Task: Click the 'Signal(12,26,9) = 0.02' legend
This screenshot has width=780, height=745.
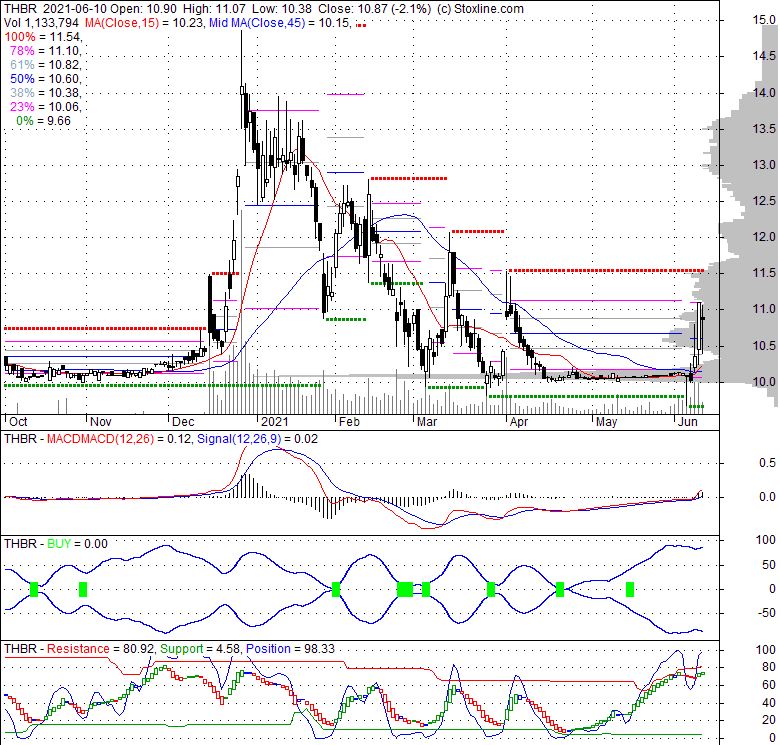Action: coord(258,439)
